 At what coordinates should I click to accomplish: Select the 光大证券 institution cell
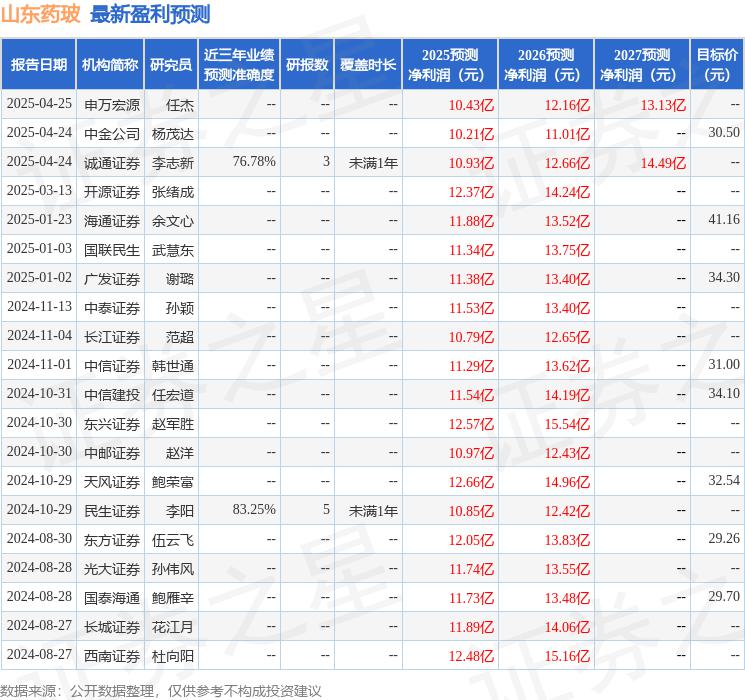[112, 569]
